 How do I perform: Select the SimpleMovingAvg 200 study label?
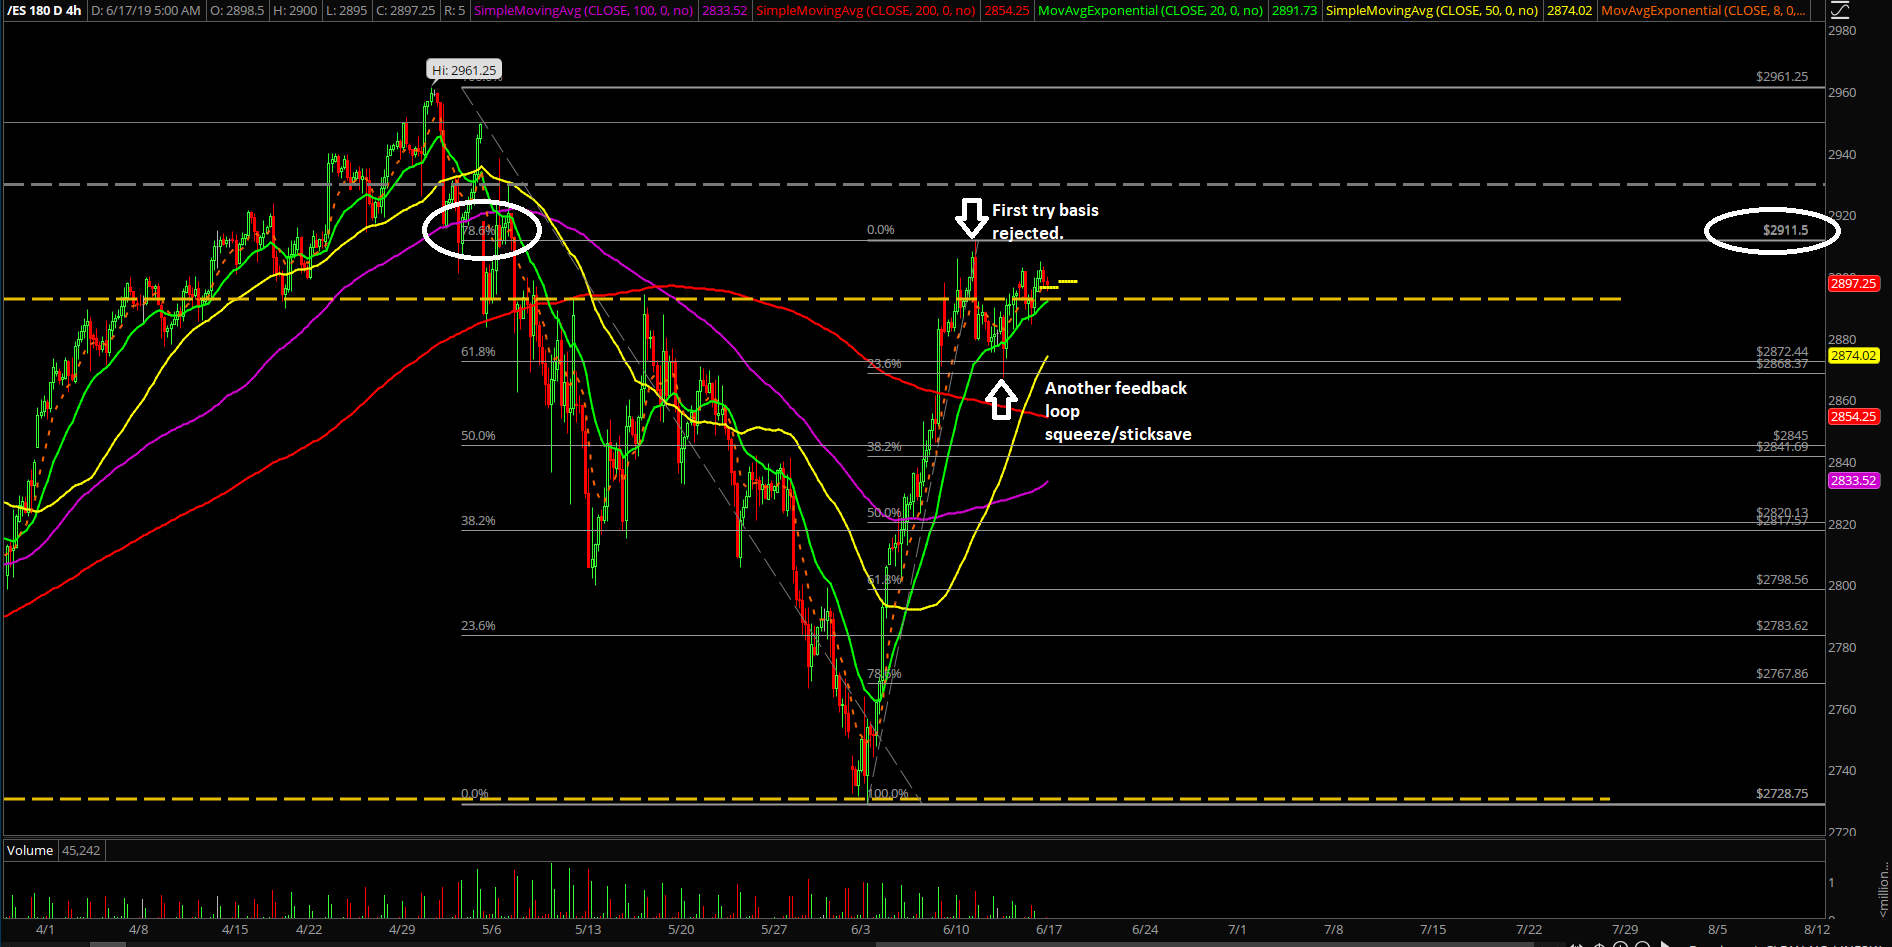point(865,11)
